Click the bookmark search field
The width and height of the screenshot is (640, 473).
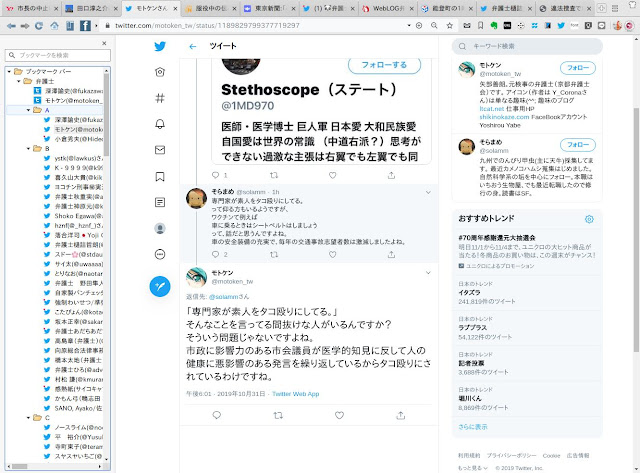coord(58,55)
